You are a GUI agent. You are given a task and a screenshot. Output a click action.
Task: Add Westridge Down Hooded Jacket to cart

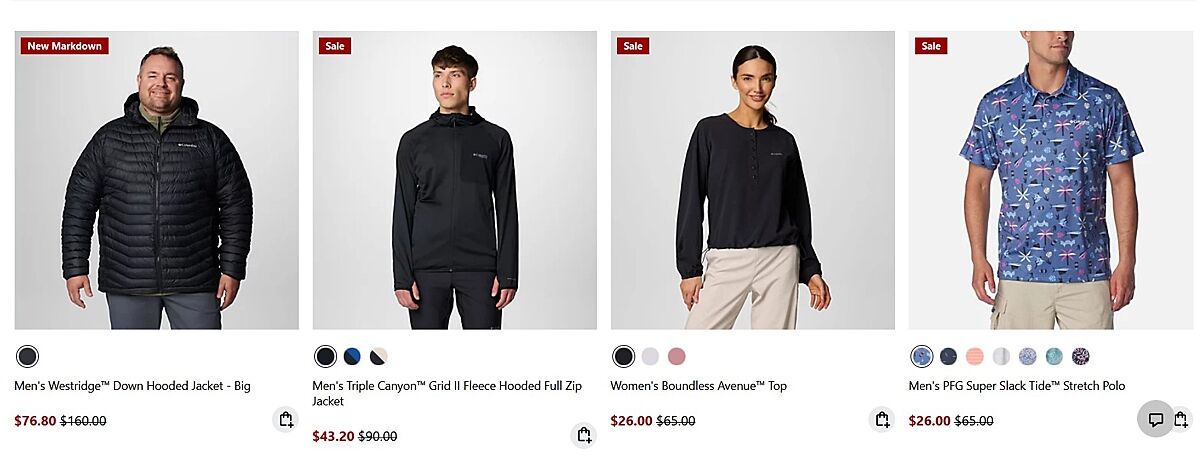(286, 419)
